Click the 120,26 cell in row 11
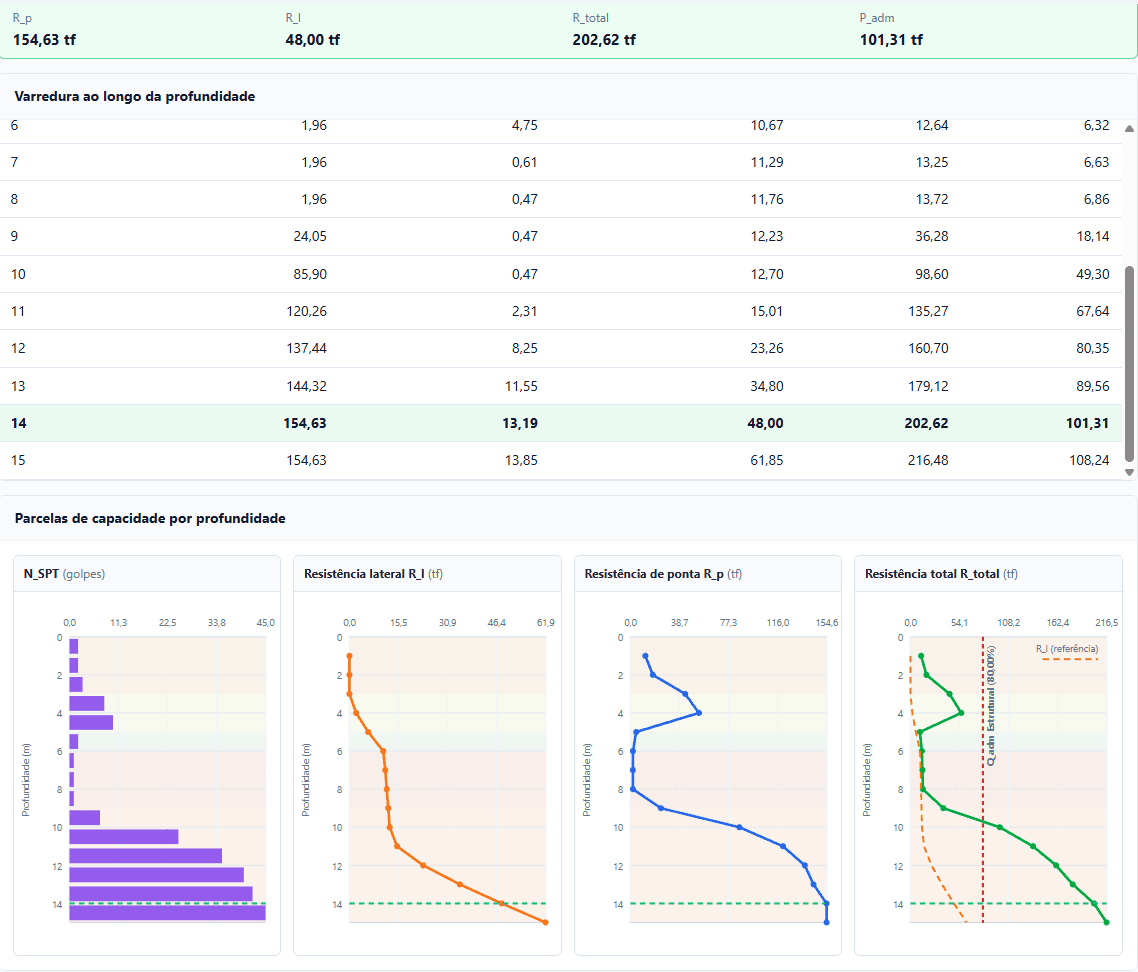Screen dimensions: 1138x972 point(307,311)
